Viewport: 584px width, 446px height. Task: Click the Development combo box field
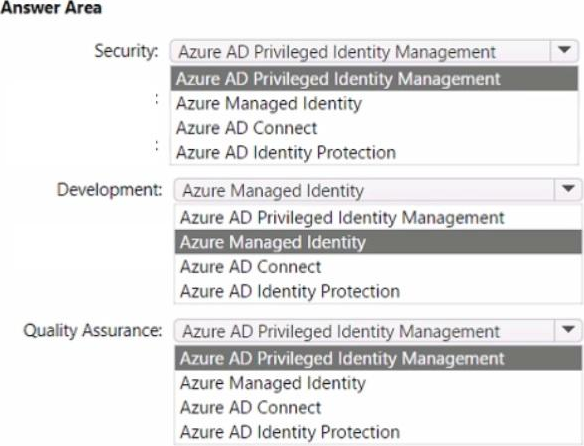[x=378, y=190]
